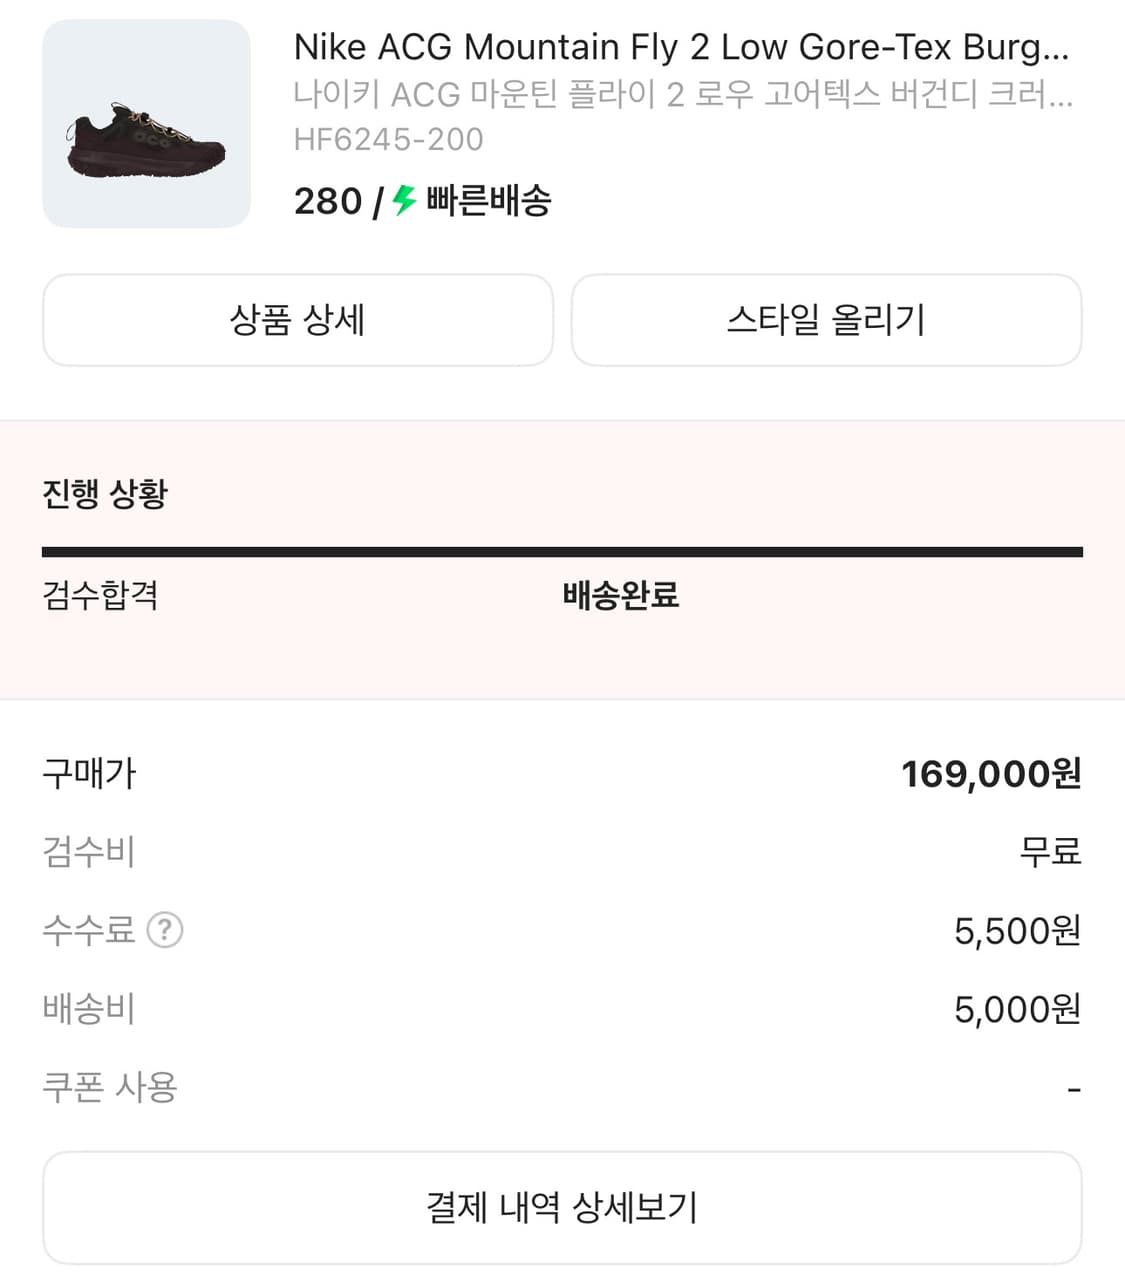Open 결제 내역 상세보기 payment details

[562, 1207]
